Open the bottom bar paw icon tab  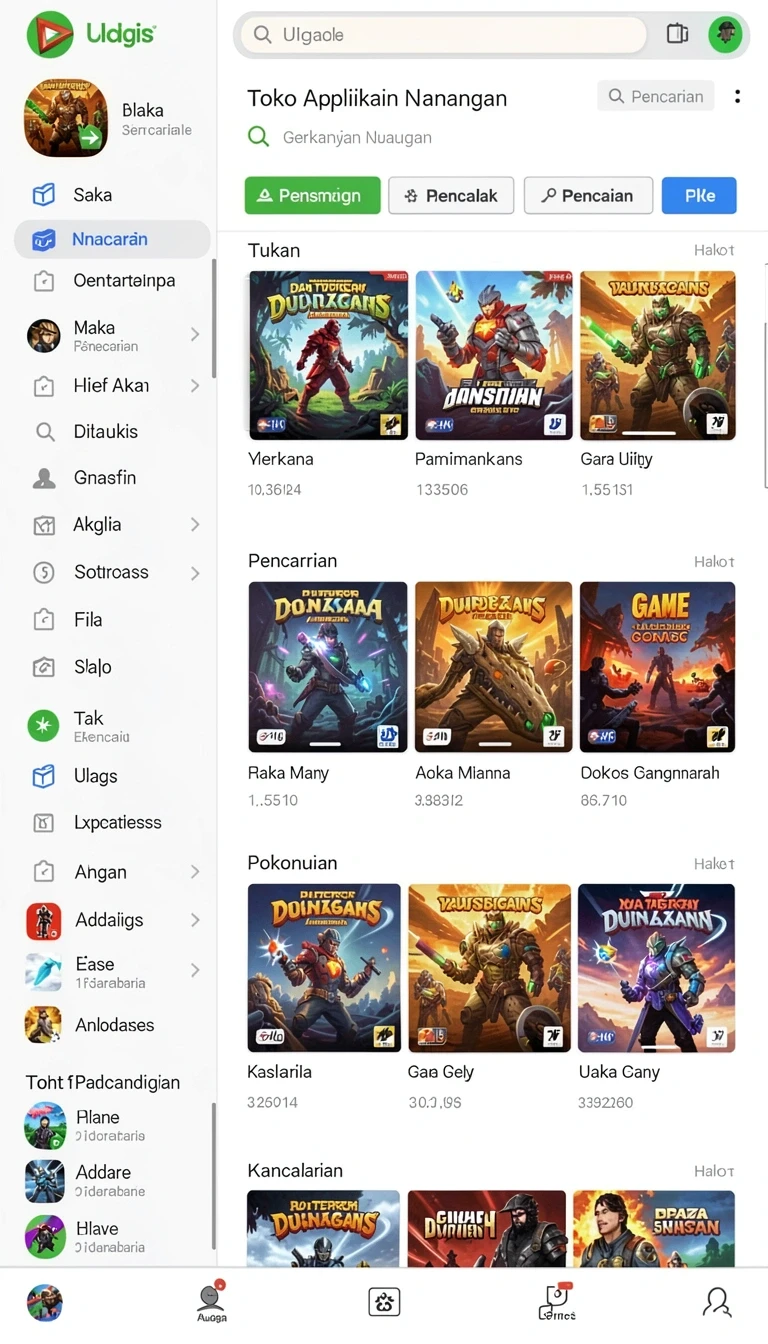(384, 1301)
